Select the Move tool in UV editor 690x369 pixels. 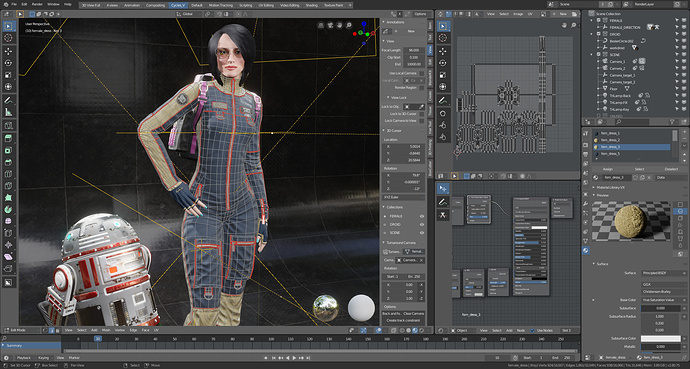pos(443,51)
